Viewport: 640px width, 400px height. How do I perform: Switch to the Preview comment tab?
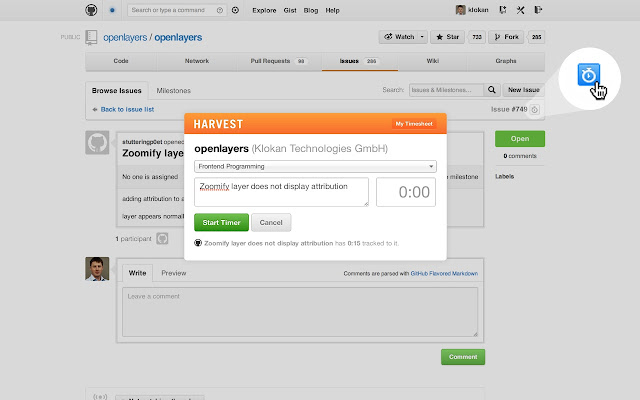tap(173, 273)
